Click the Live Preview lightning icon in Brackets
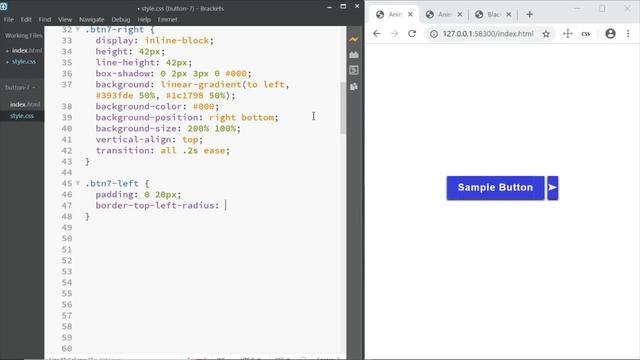640x360 pixels. click(354, 39)
